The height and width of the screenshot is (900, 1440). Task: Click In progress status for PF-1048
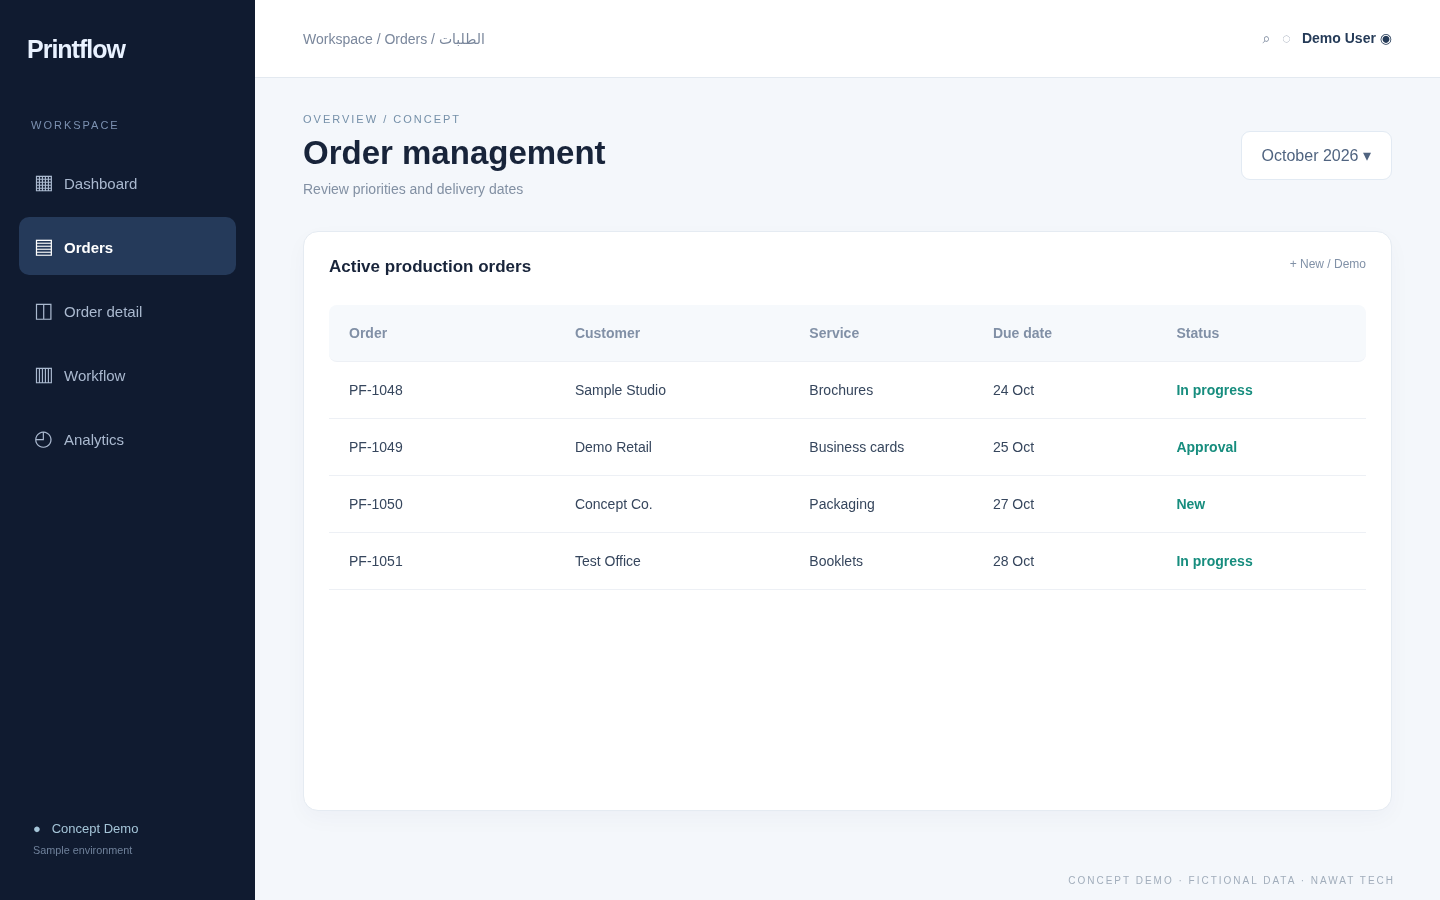tap(1214, 390)
